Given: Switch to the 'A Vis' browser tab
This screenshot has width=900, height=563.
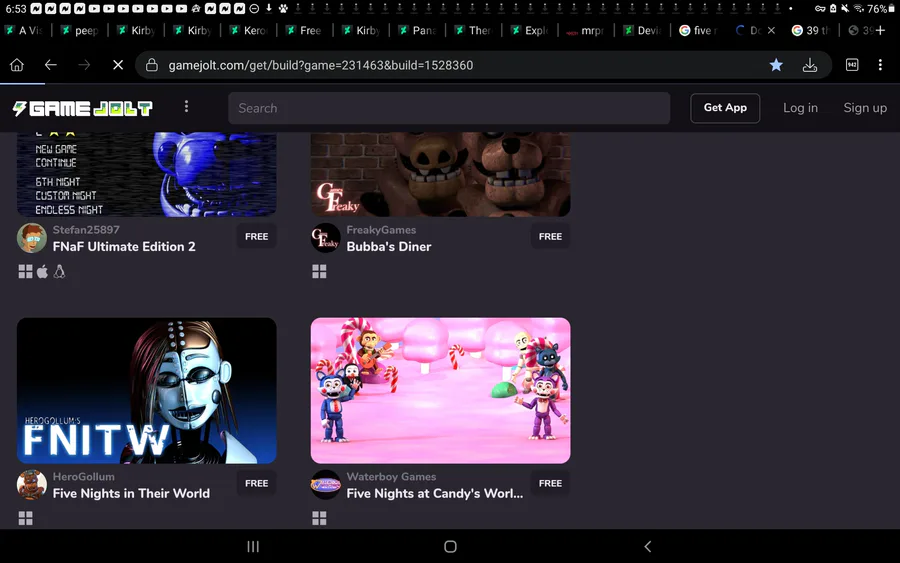Looking at the screenshot, I should pyautogui.click(x=24, y=30).
